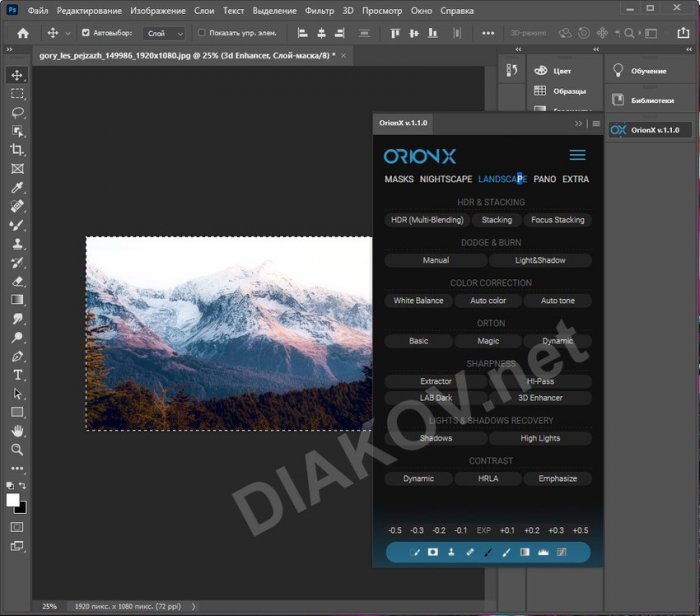Click the foreground color swatch
The height and width of the screenshot is (616, 700).
pyautogui.click(x=14, y=499)
